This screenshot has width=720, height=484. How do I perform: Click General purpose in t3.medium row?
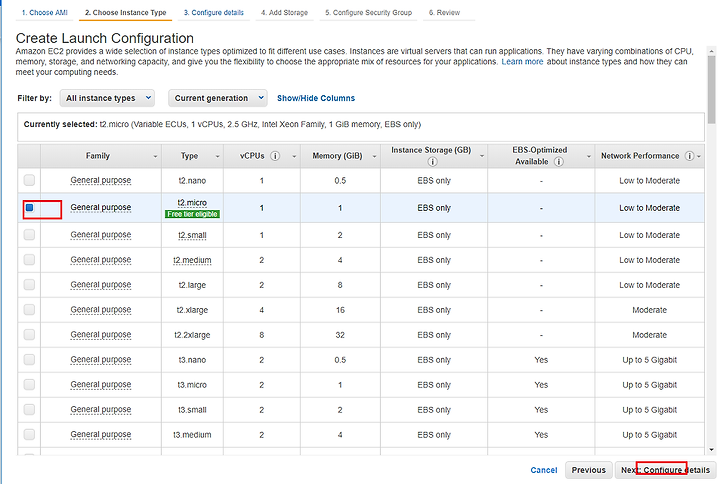coord(101,434)
